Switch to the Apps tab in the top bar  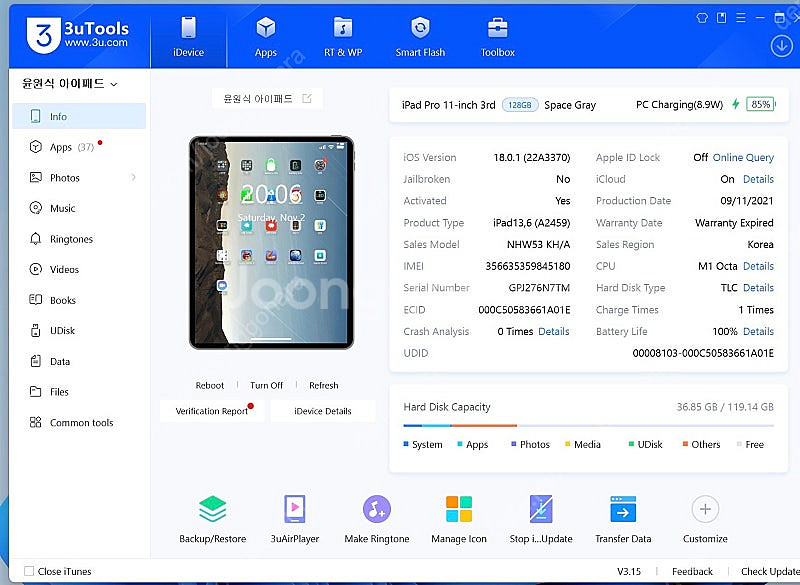[x=265, y=37]
